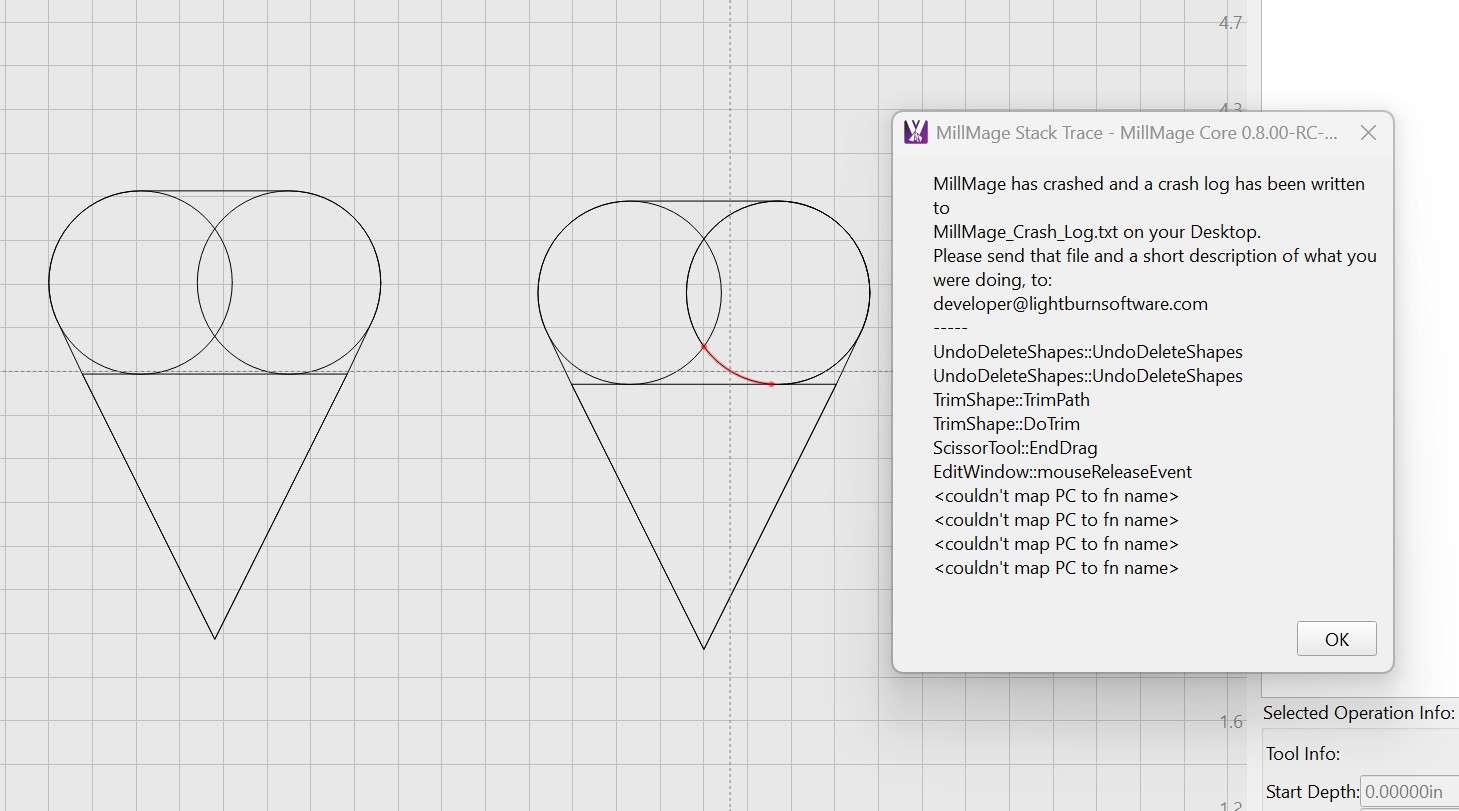This screenshot has height=811, width=1459.
Task: Click the Tool Info label
Action: pos(1302,754)
